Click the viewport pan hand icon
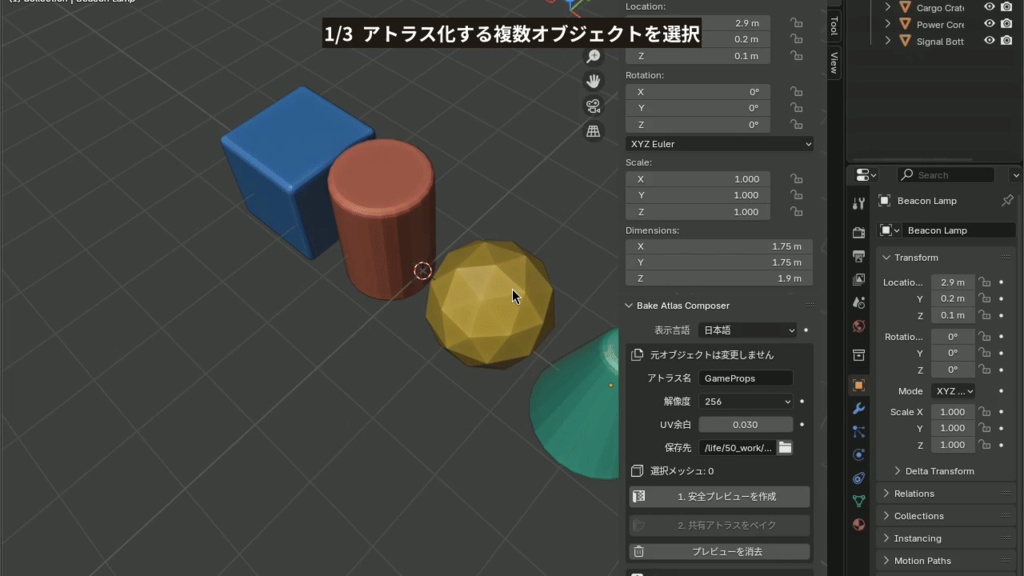1024x576 pixels. click(x=593, y=81)
